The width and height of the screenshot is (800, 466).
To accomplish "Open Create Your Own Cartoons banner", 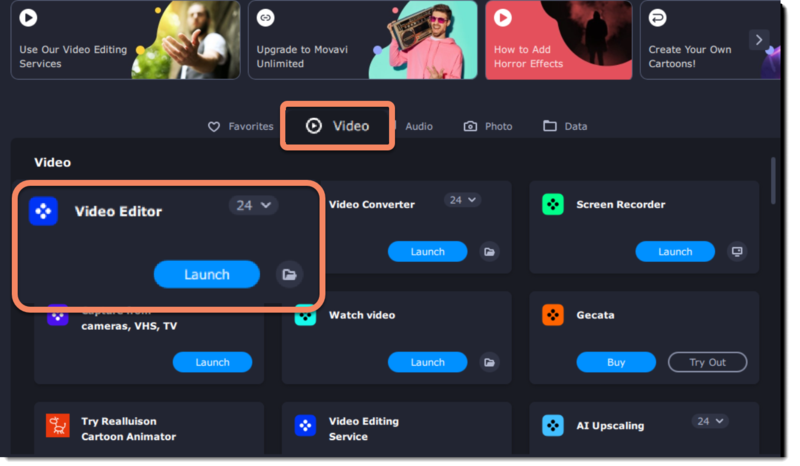I will coord(710,40).
